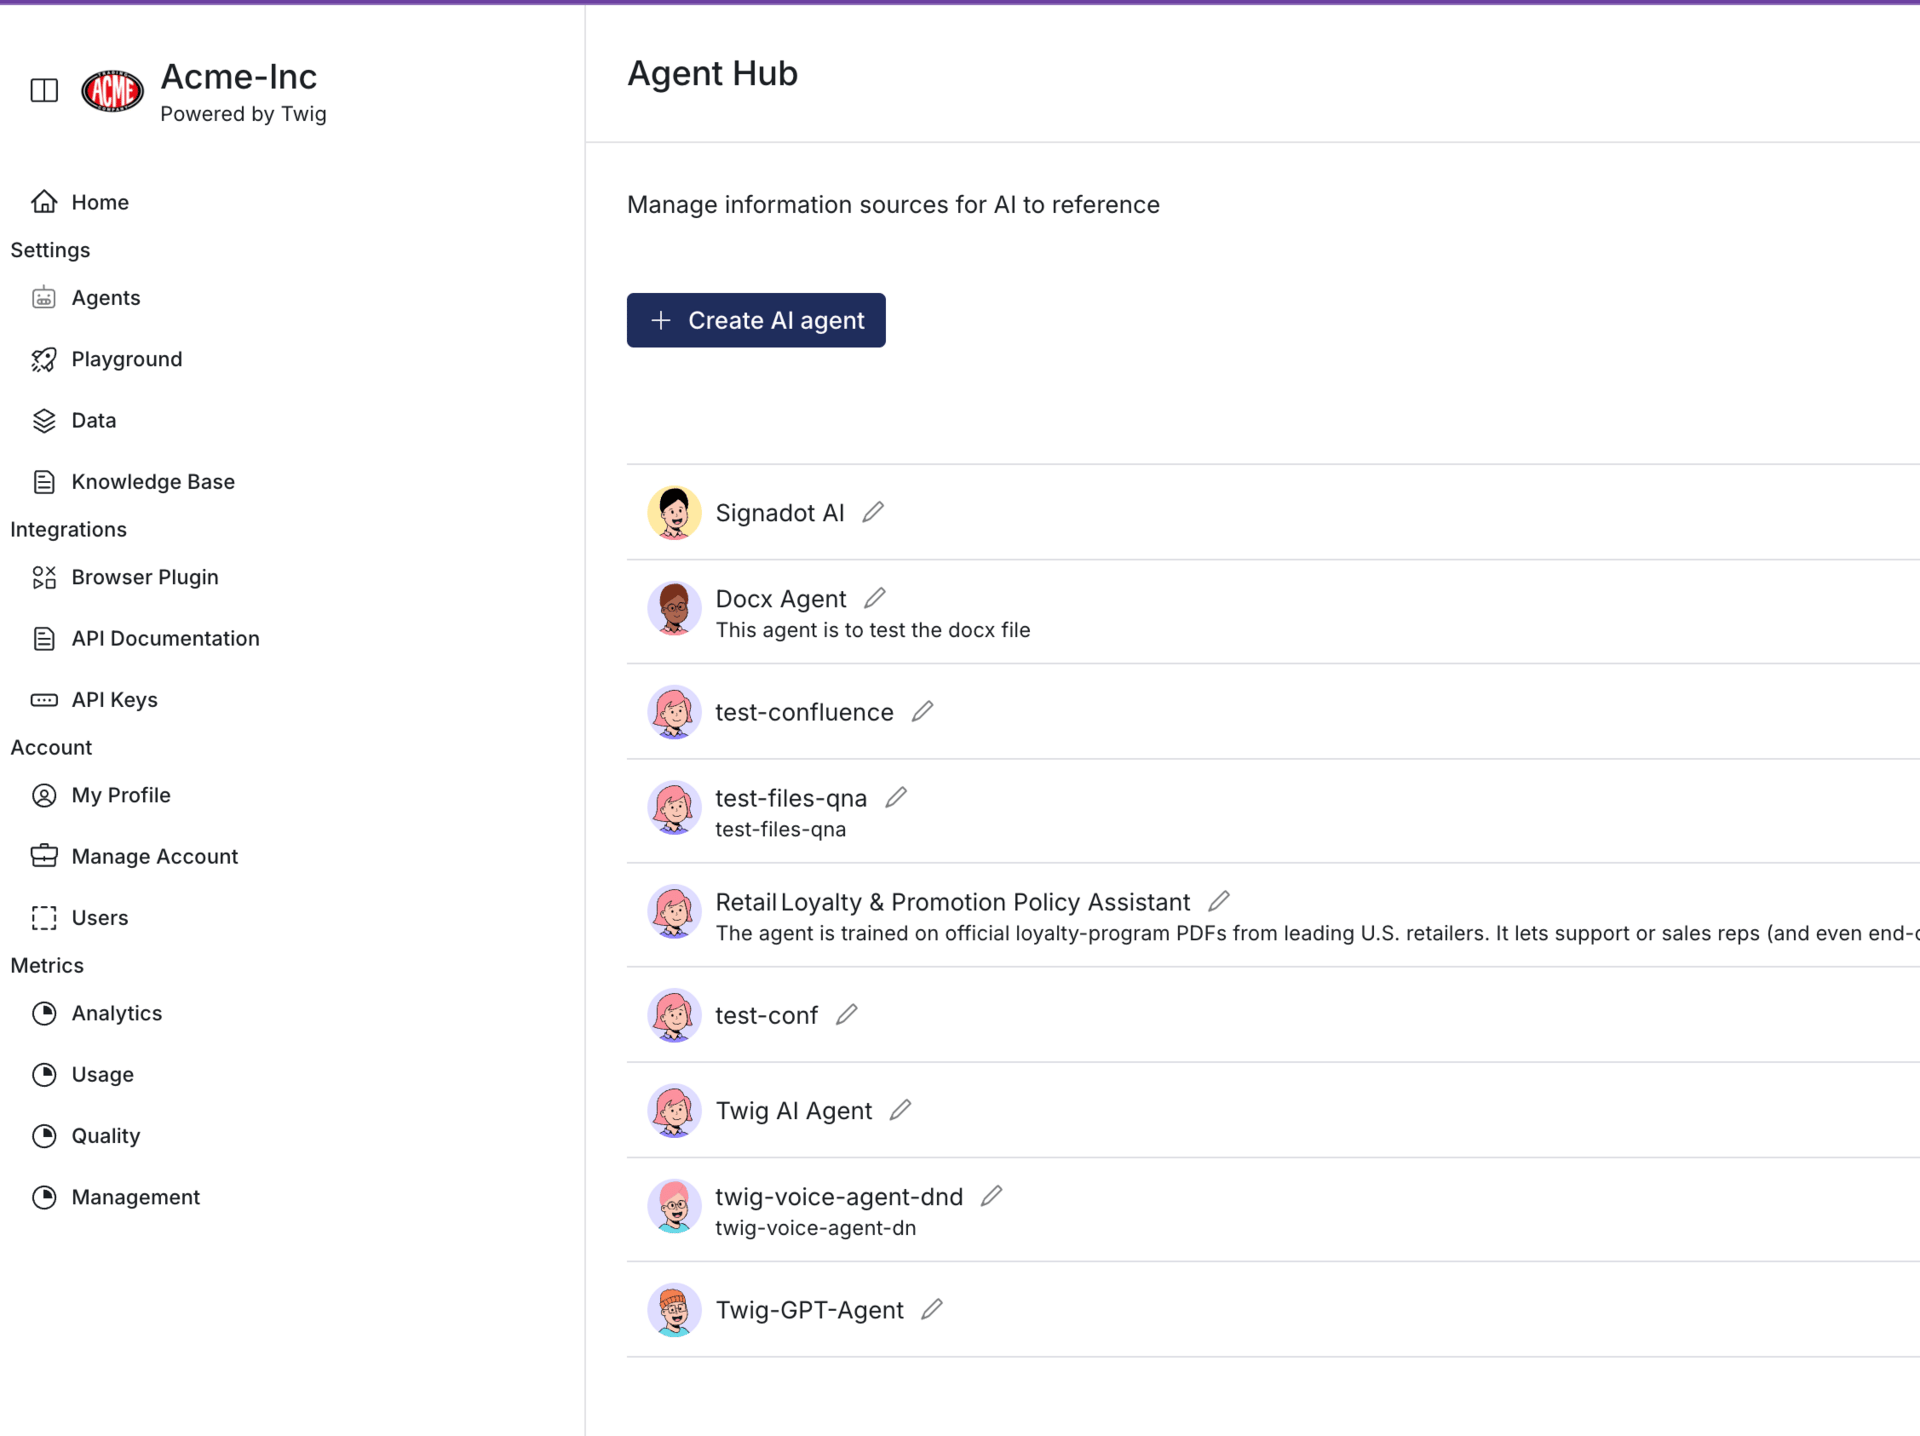The height and width of the screenshot is (1436, 1920).
Task: Click edit pencil next to Signadot AI
Action: click(873, 512)
